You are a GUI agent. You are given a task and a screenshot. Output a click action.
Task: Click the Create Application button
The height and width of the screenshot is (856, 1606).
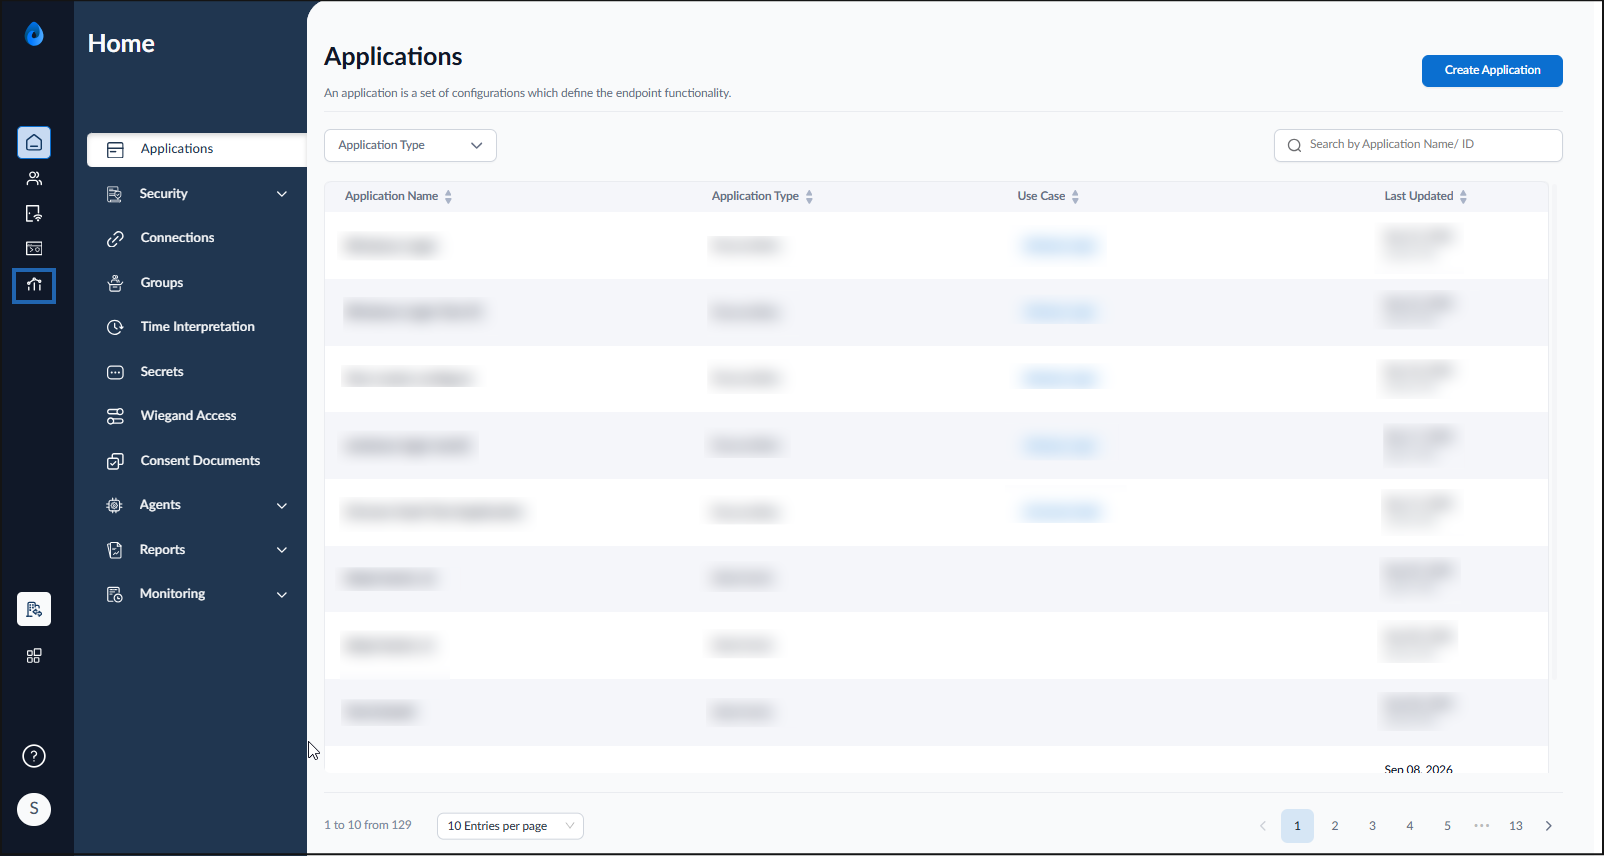[x=1492, y=71]
